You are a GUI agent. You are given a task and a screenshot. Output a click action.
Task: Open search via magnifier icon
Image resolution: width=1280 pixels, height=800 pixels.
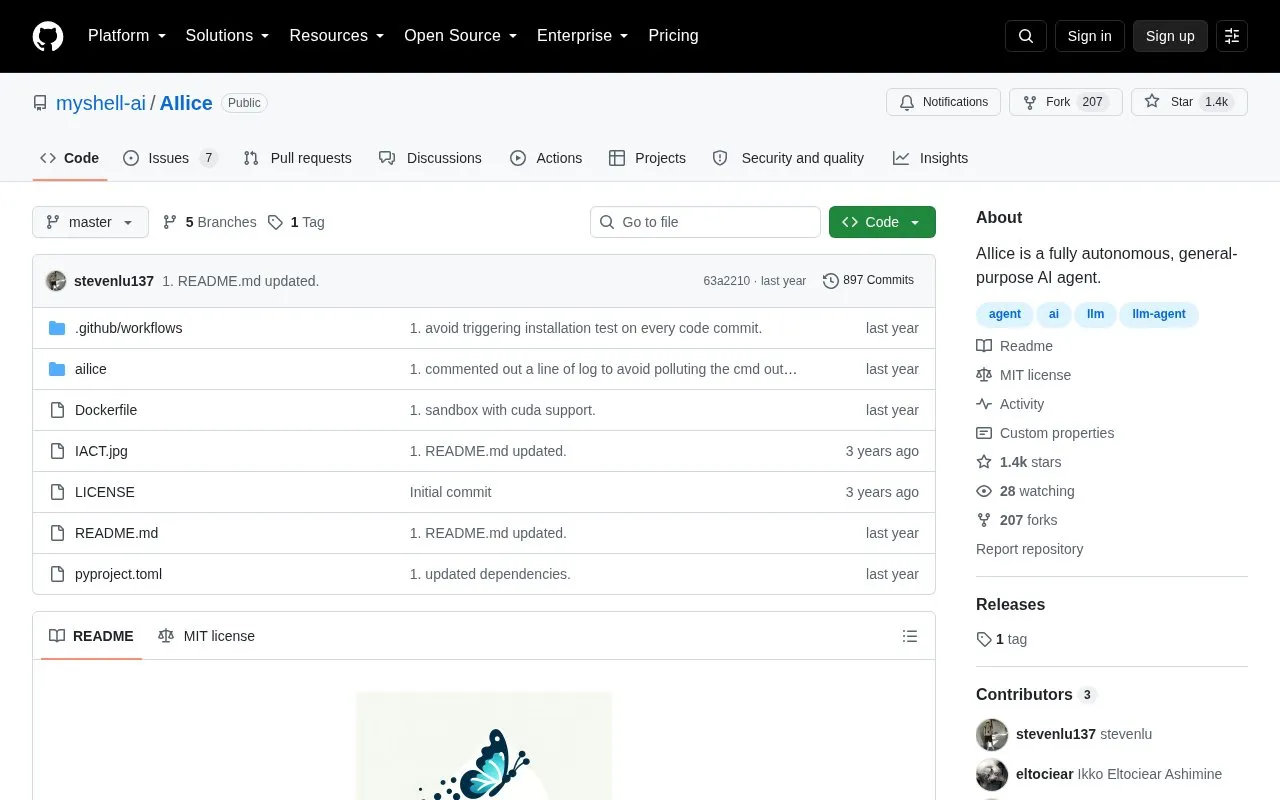tap(1026, 36)
